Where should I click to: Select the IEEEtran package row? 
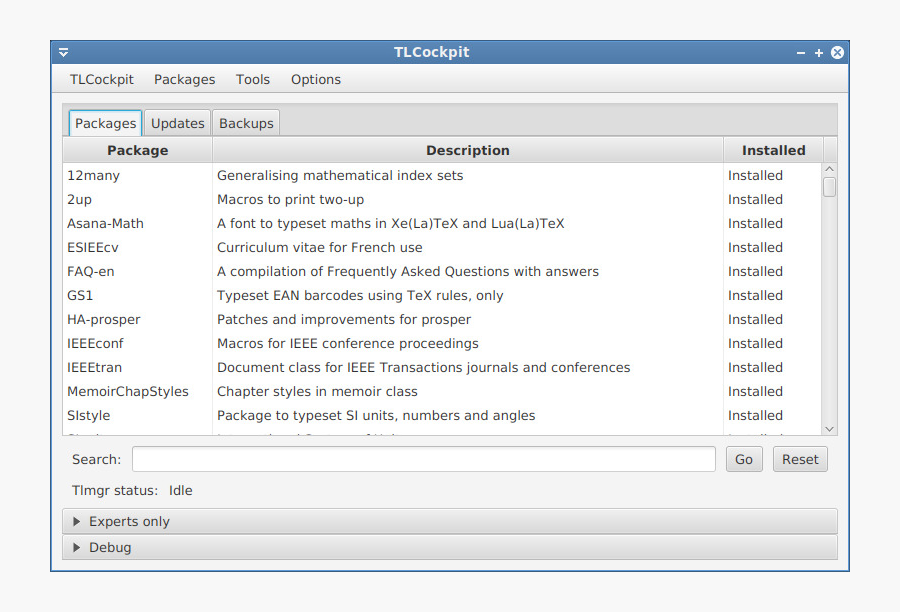[x=443, y=367]
